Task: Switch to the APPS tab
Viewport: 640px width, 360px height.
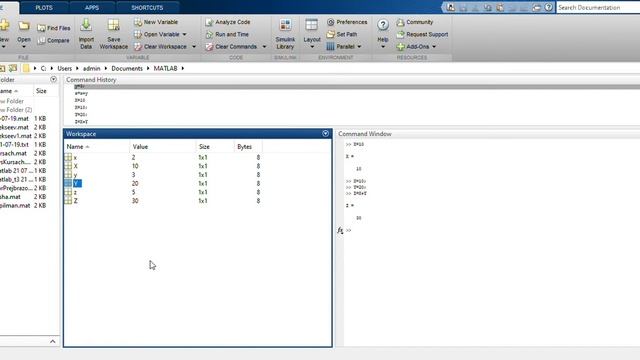Action: coord(92,8)
